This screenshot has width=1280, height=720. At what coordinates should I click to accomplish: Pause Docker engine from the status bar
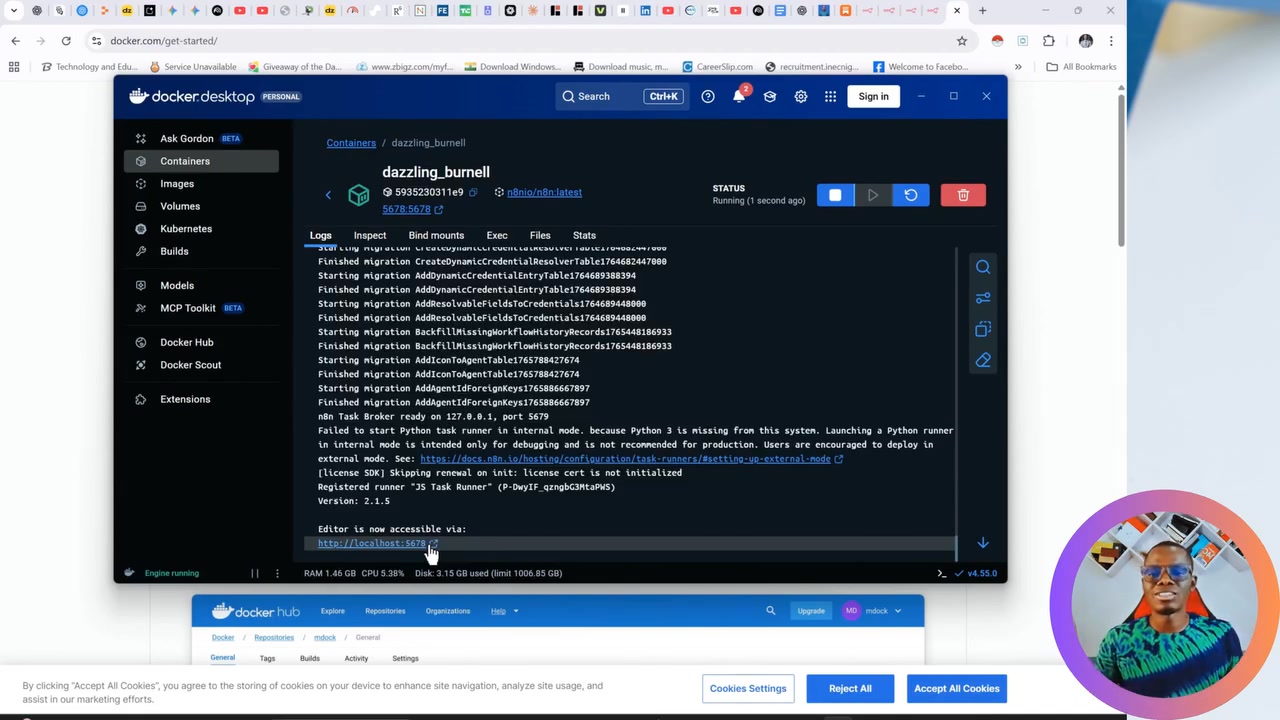pos(255,573)
